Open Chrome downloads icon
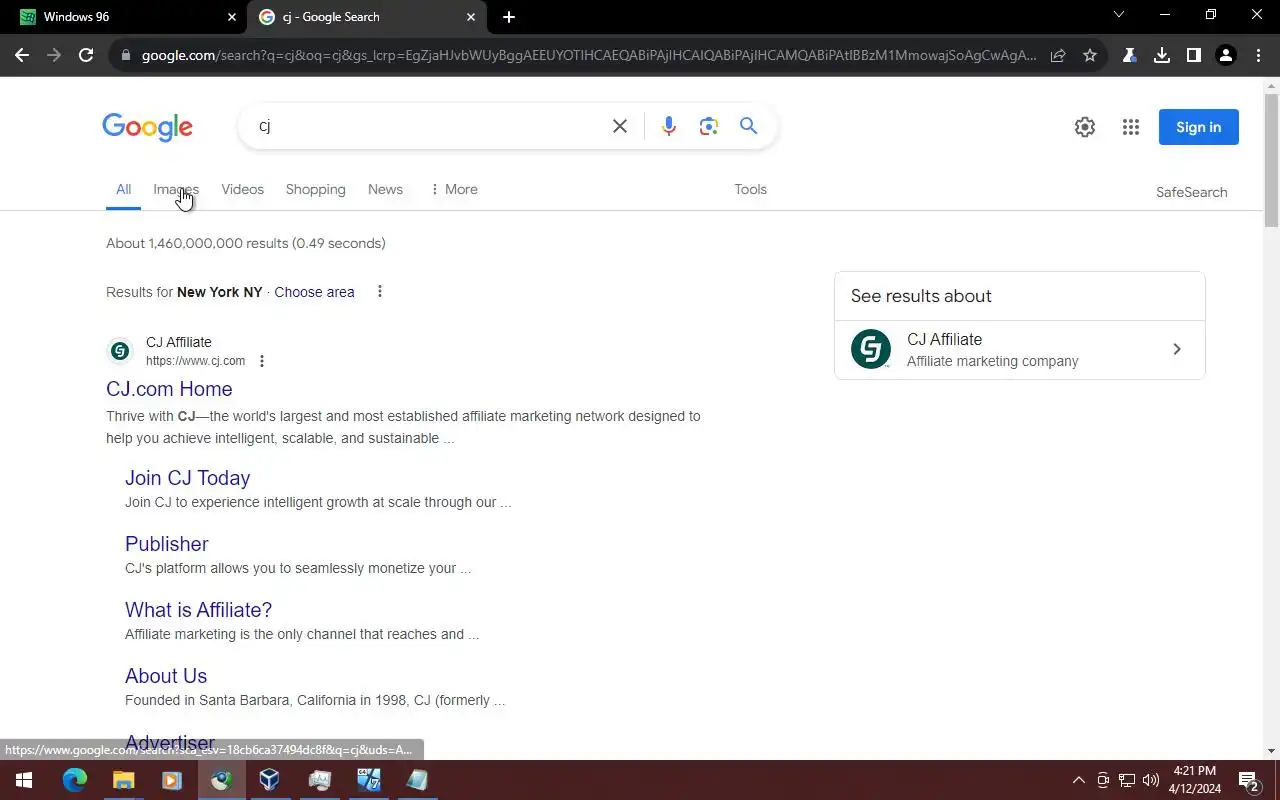This screenshot has width=1280, height=800. [1162, 55]
